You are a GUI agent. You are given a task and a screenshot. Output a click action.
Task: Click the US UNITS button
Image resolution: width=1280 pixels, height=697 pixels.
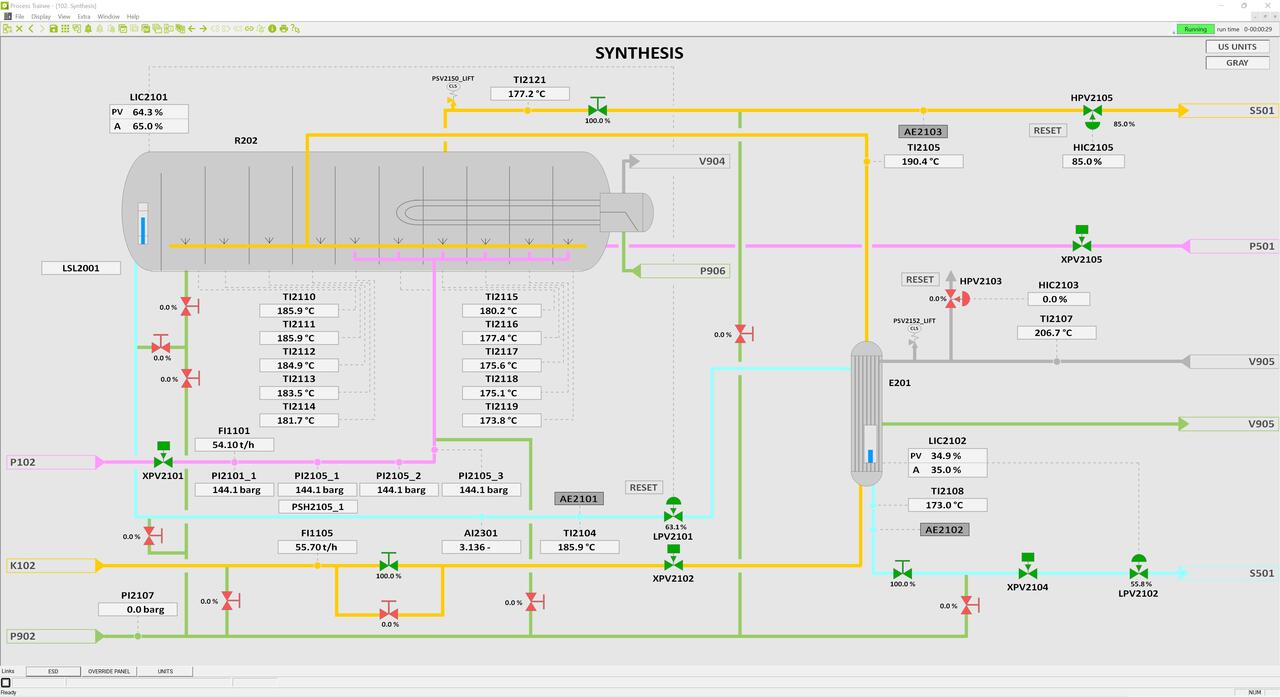(x=1236, y=46)
